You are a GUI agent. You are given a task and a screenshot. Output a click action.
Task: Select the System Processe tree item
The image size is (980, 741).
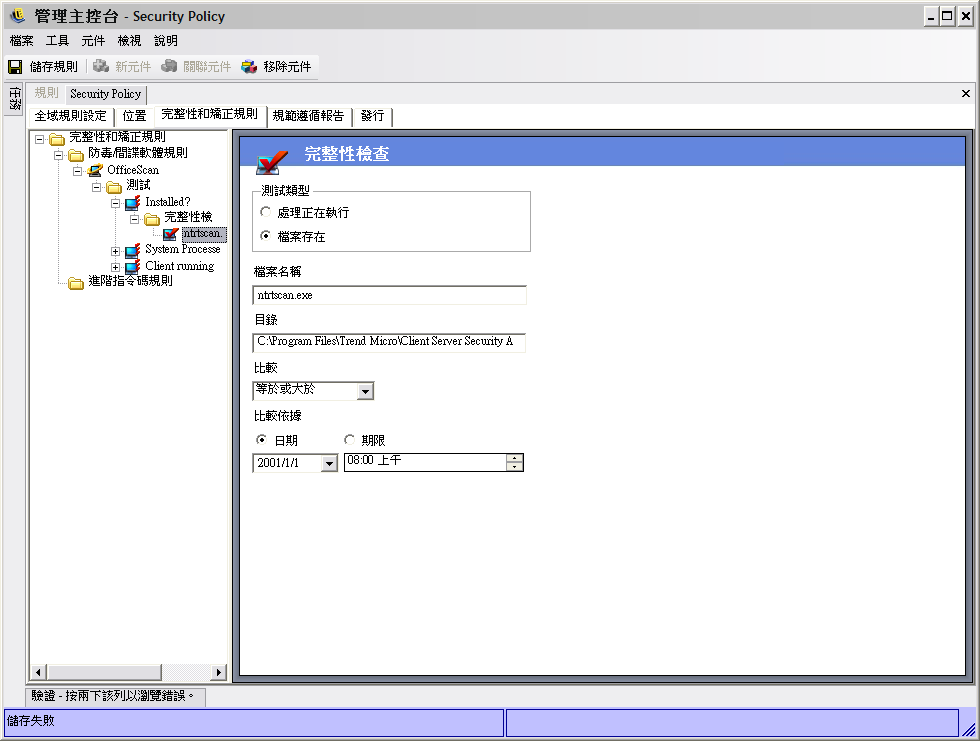pyautogui.click(x=182, y=249)
